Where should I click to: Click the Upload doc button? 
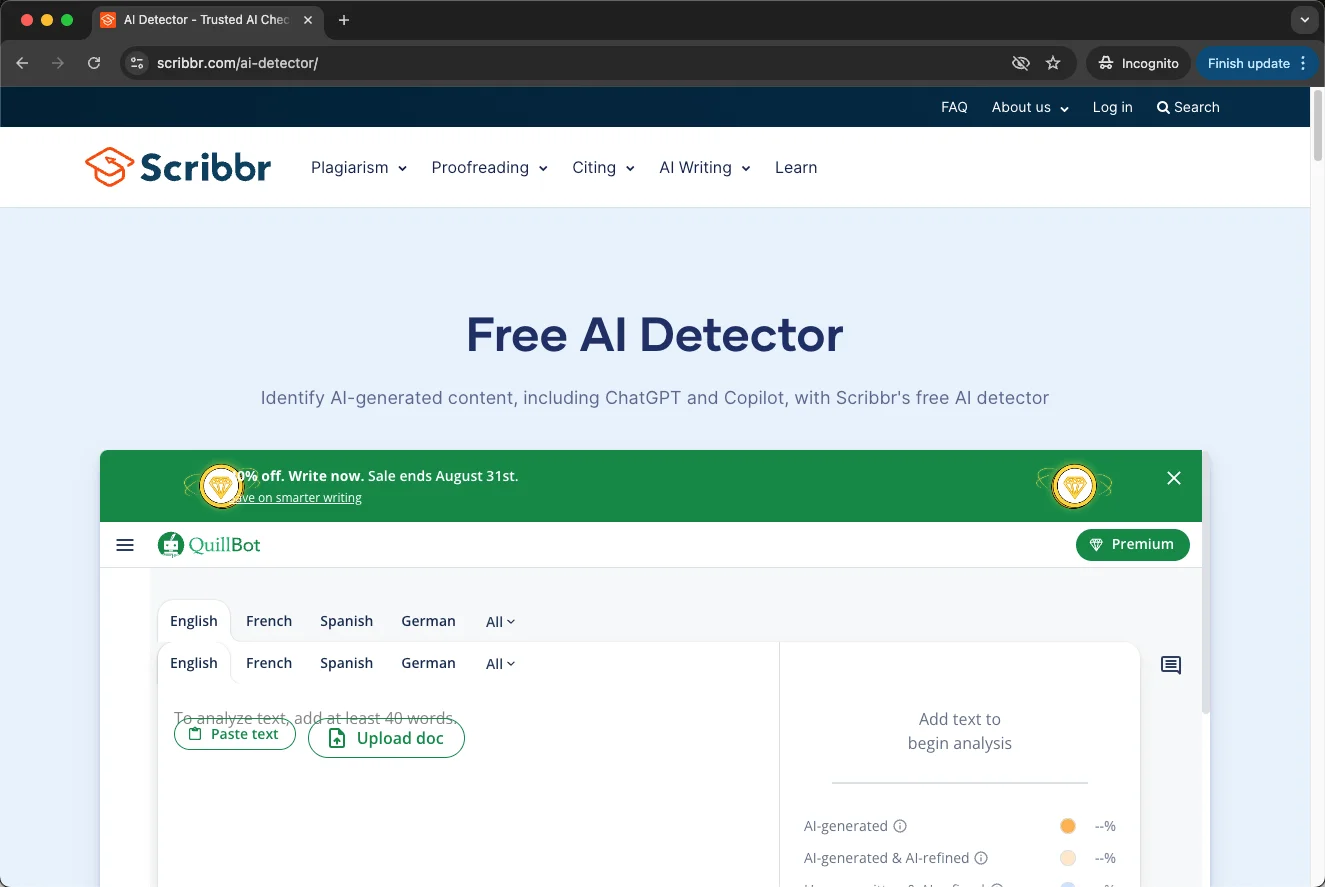click(386, 738)
